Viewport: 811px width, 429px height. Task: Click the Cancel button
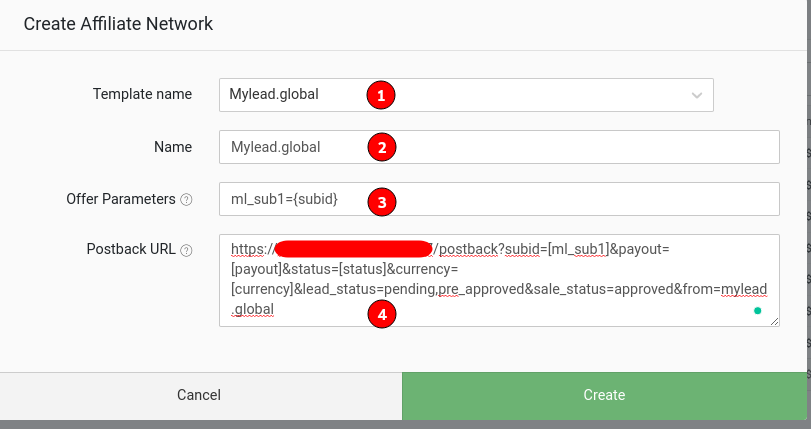click(x=201, y=395)
